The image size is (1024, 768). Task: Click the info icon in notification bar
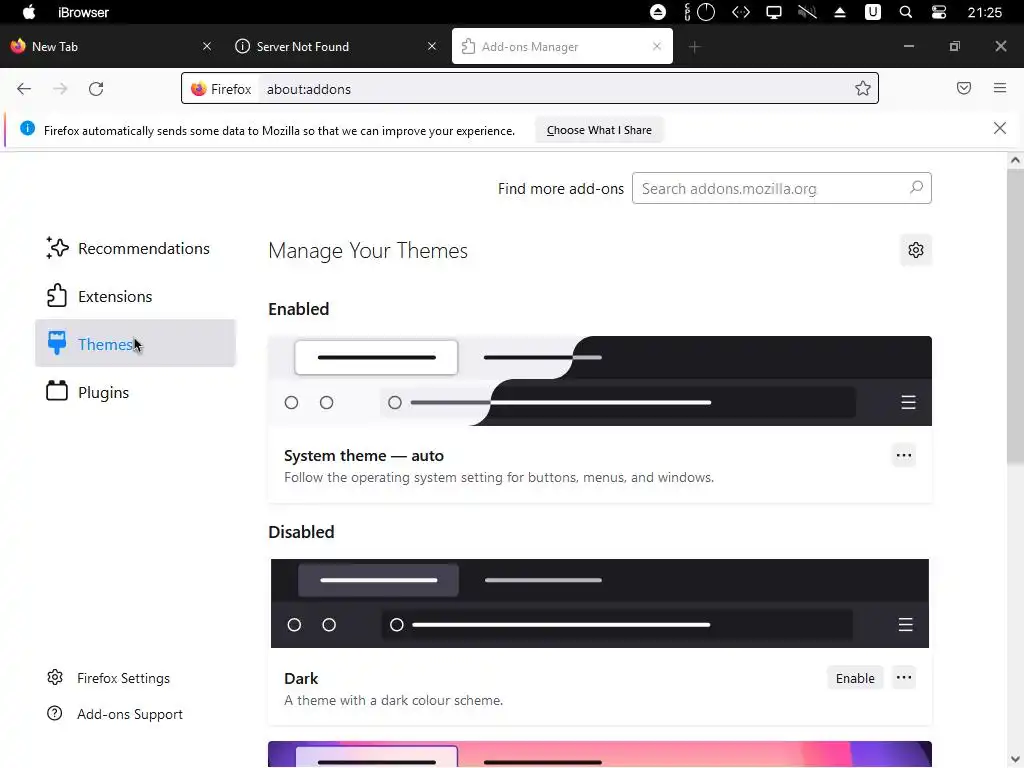(27, 129)
